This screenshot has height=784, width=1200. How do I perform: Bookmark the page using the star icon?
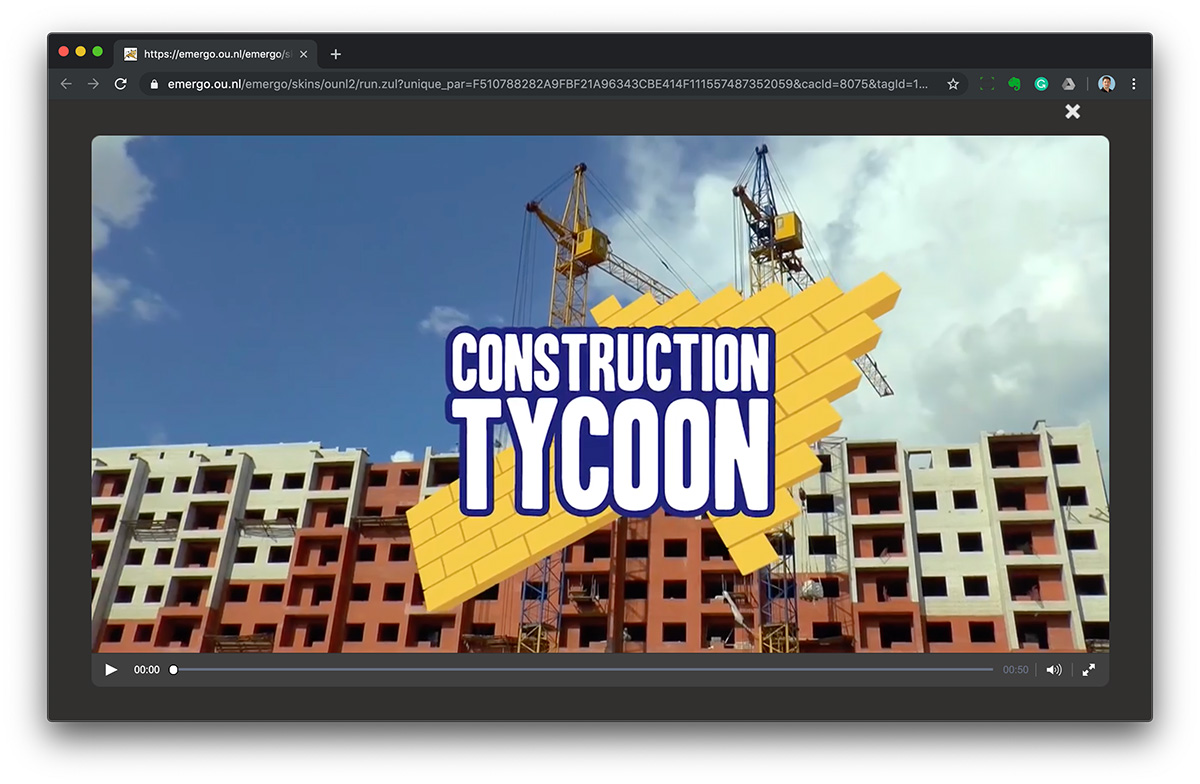[952, 84]
